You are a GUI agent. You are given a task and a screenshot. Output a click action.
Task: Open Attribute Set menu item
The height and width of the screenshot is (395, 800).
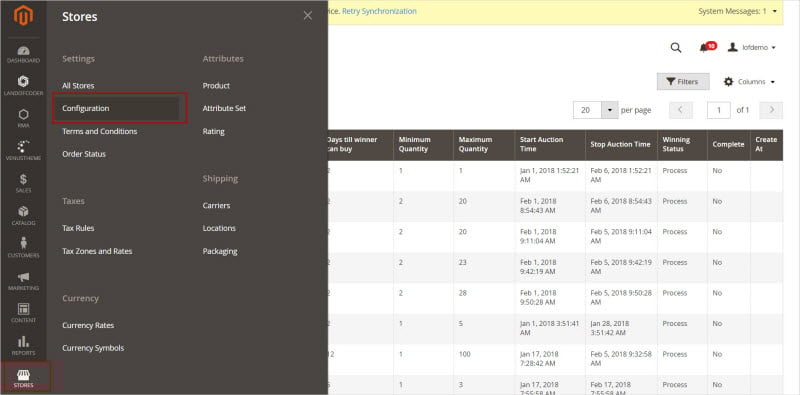[224, 108]
